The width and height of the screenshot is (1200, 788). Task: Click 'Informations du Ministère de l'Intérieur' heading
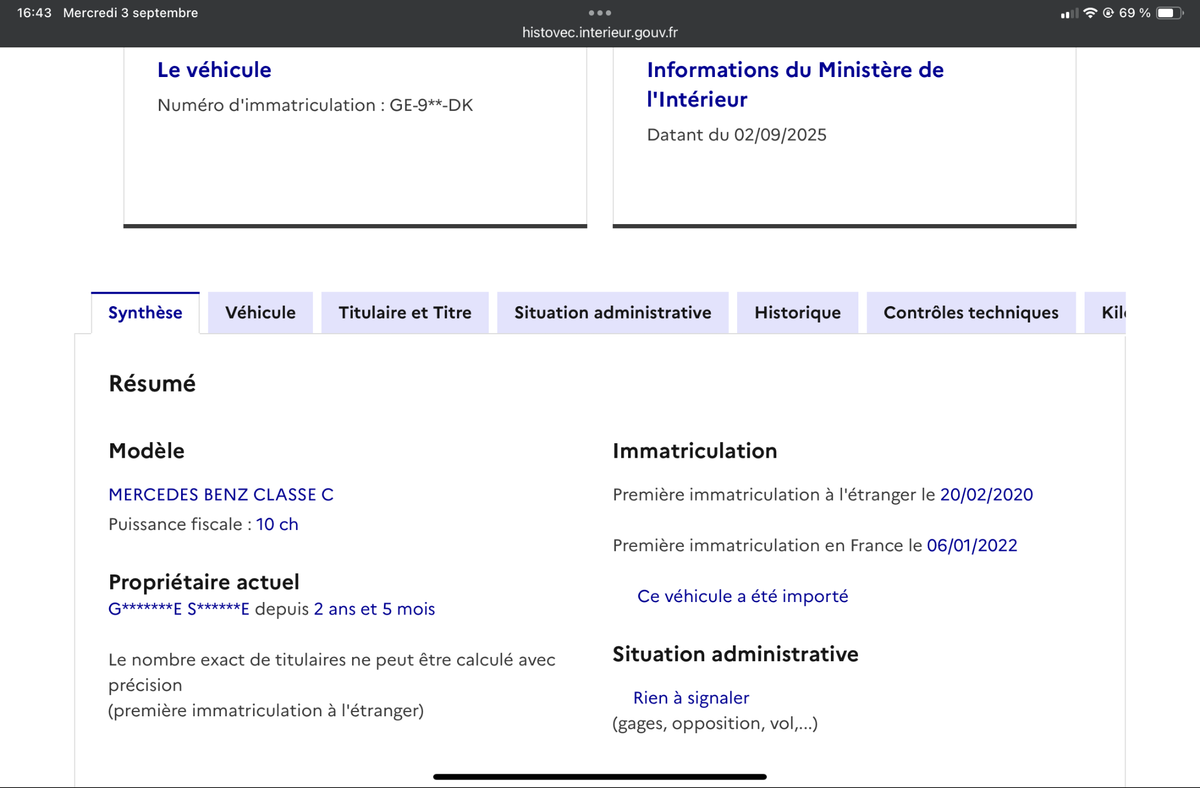pyautogui.click(x=795, y=84)
